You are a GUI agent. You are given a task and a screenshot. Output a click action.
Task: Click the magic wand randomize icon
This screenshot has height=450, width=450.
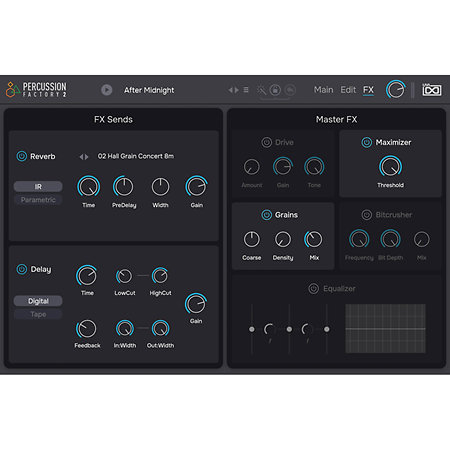(261, 90)
